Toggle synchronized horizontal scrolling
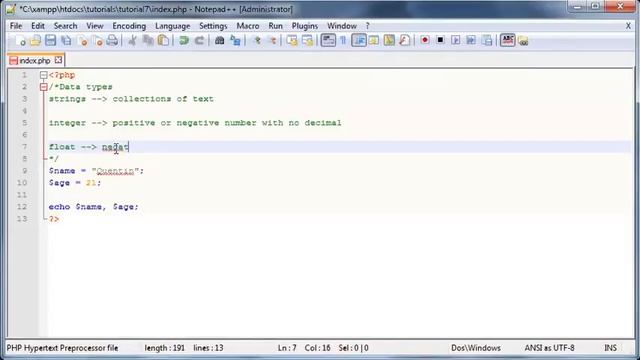The width and height of the screenshot is (640, 360). pos(307,40)
